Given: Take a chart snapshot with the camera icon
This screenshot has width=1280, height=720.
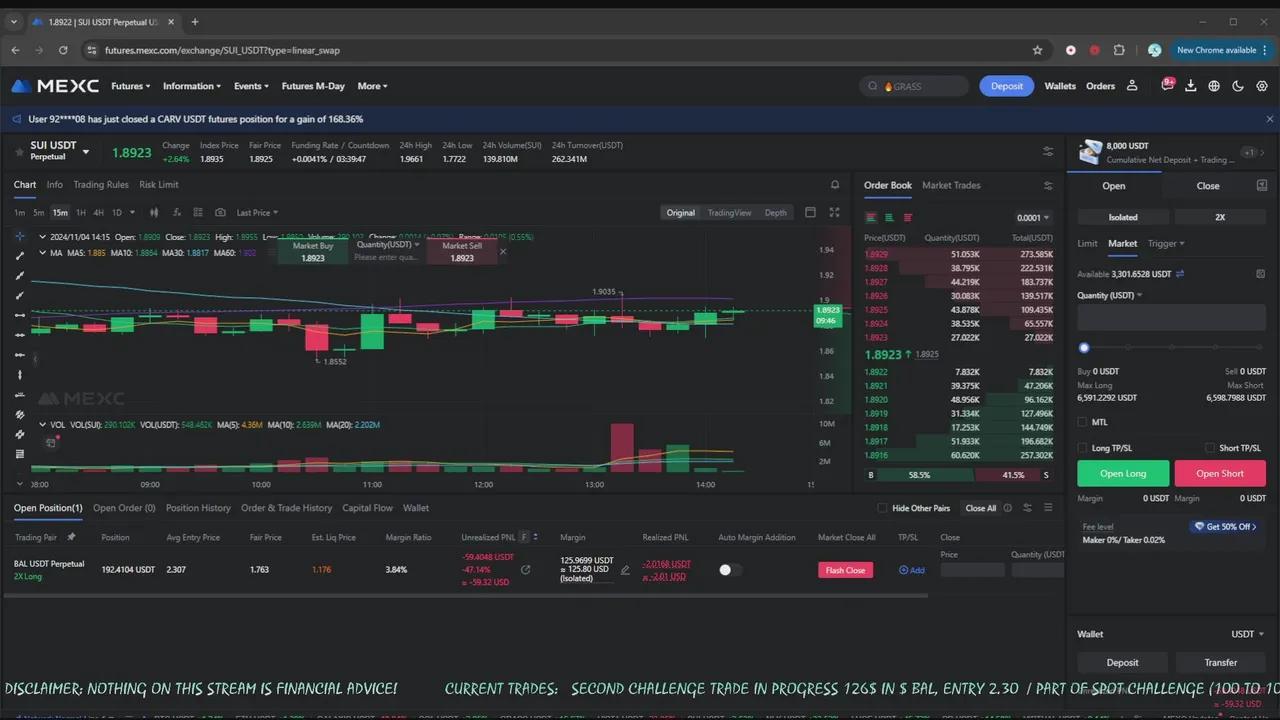Looking at the screenshot, I should (220, 212).
